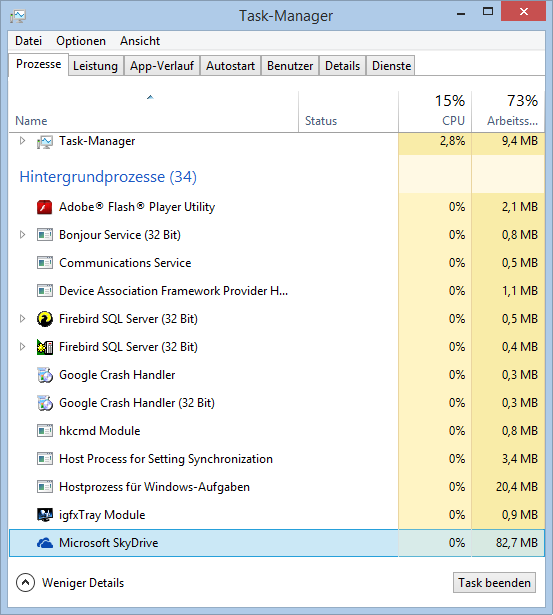Click the igfxTray Module icon
The height and width of the screenshot is (615, 553).
click(x=45, y=515)
